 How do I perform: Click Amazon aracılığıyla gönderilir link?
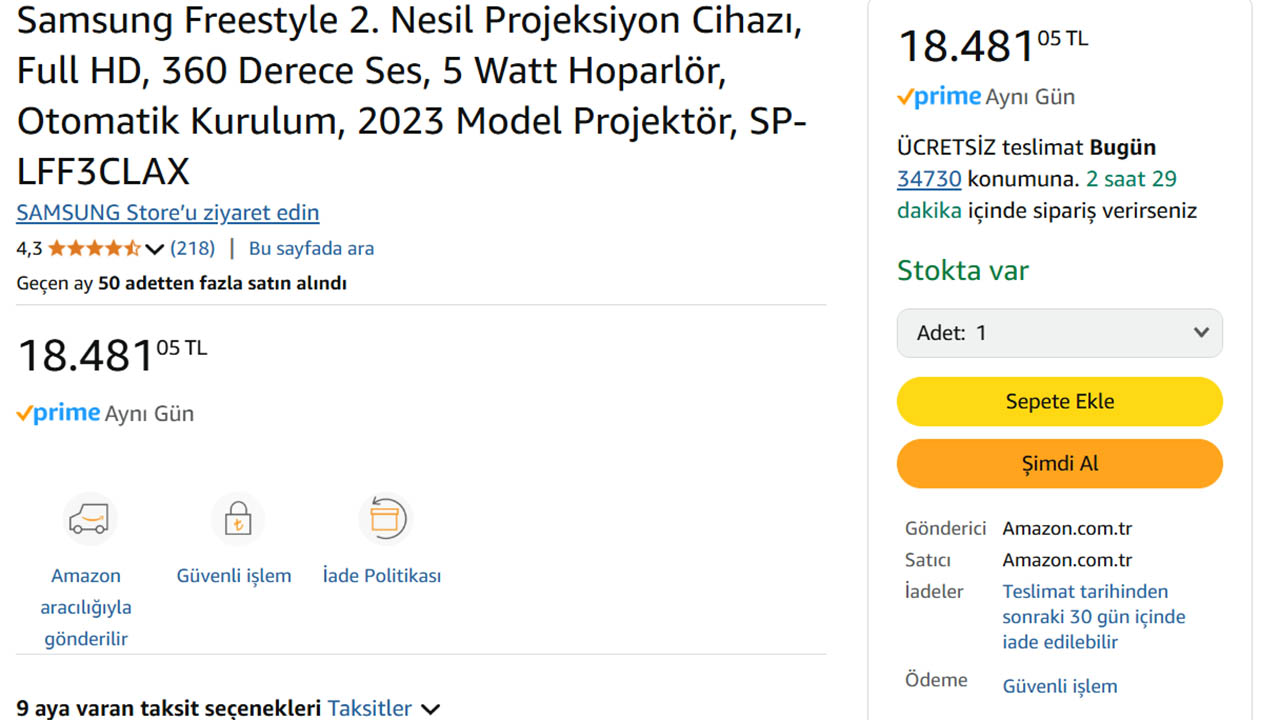coord(86,607)
